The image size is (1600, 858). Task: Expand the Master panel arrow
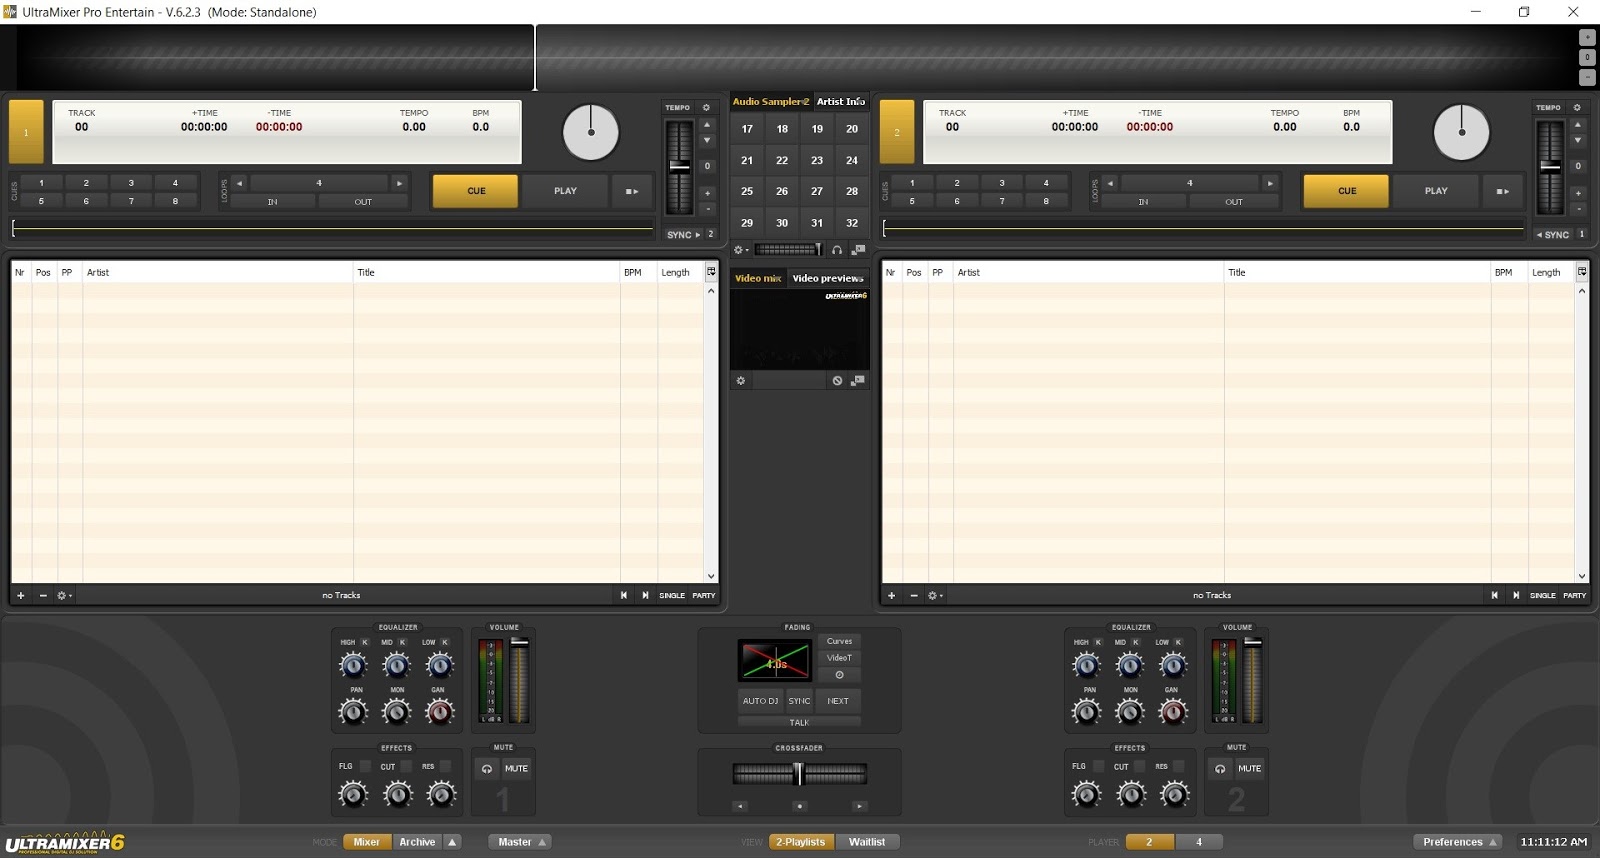(x=542, y=842)
